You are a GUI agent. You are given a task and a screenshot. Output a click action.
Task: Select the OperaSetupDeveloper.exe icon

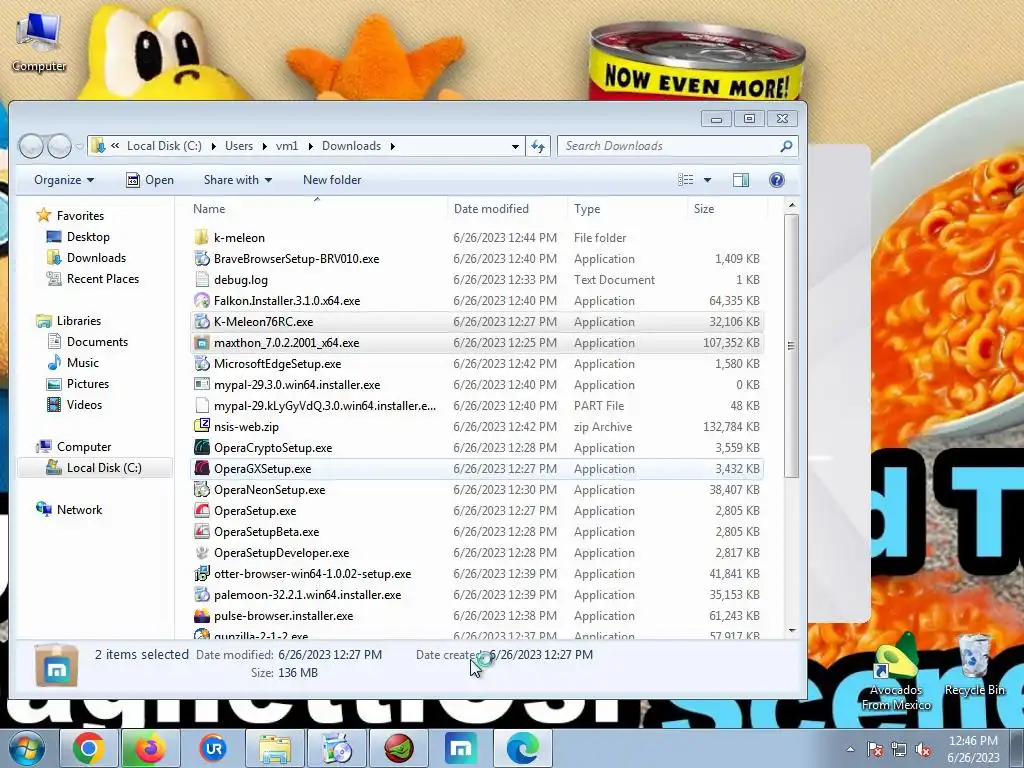(x=202, y=552)
